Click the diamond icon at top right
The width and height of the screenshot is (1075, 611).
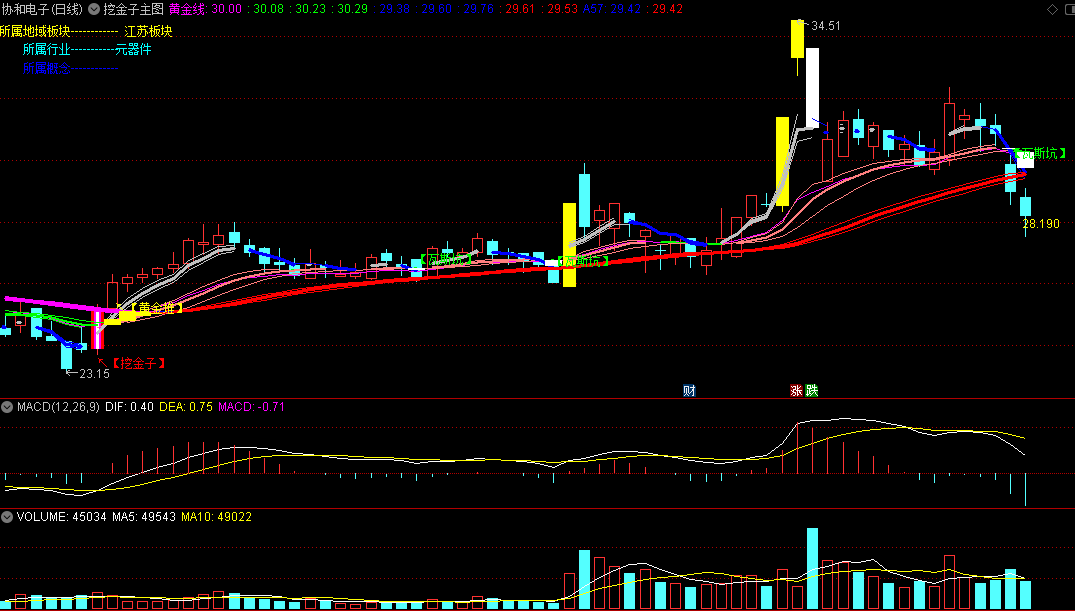[1052, 9]
